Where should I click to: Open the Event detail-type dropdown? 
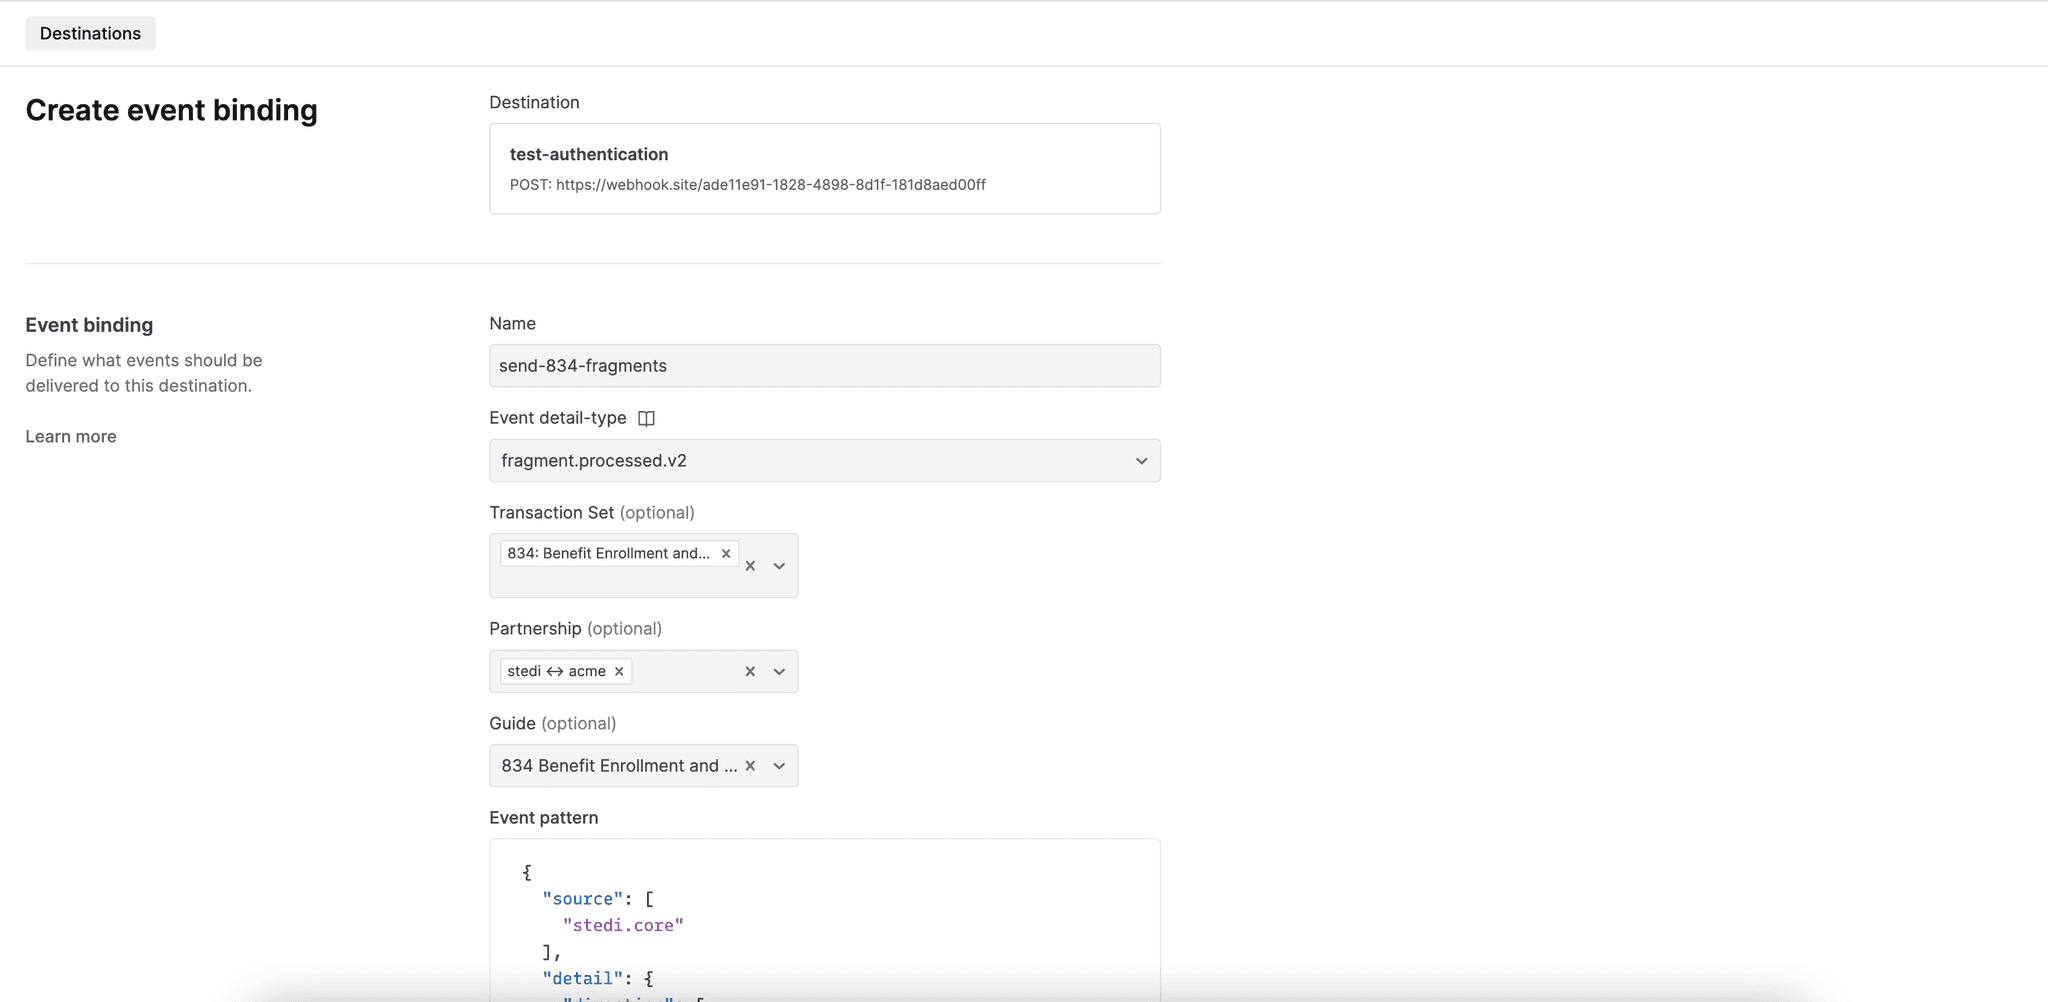[x=1141, y=461]
